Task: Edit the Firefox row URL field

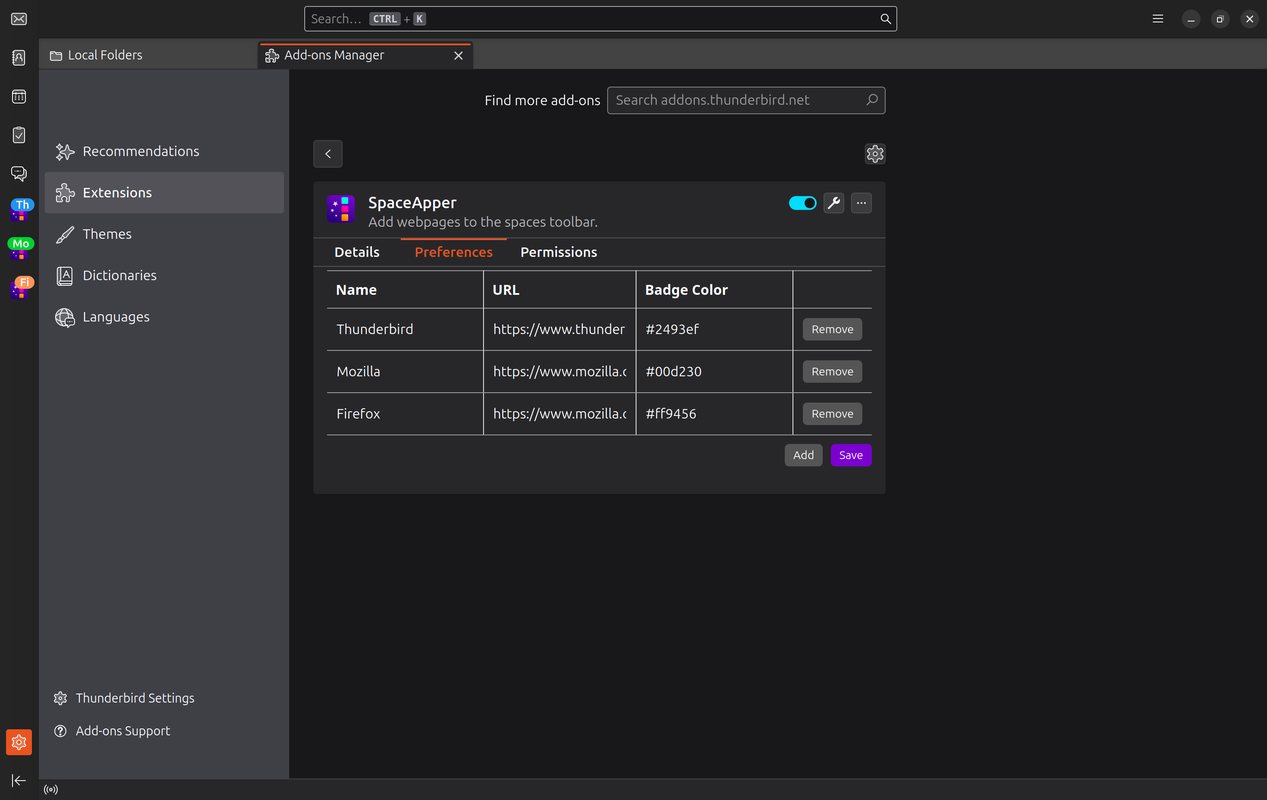Action: (x=559, y=413)
